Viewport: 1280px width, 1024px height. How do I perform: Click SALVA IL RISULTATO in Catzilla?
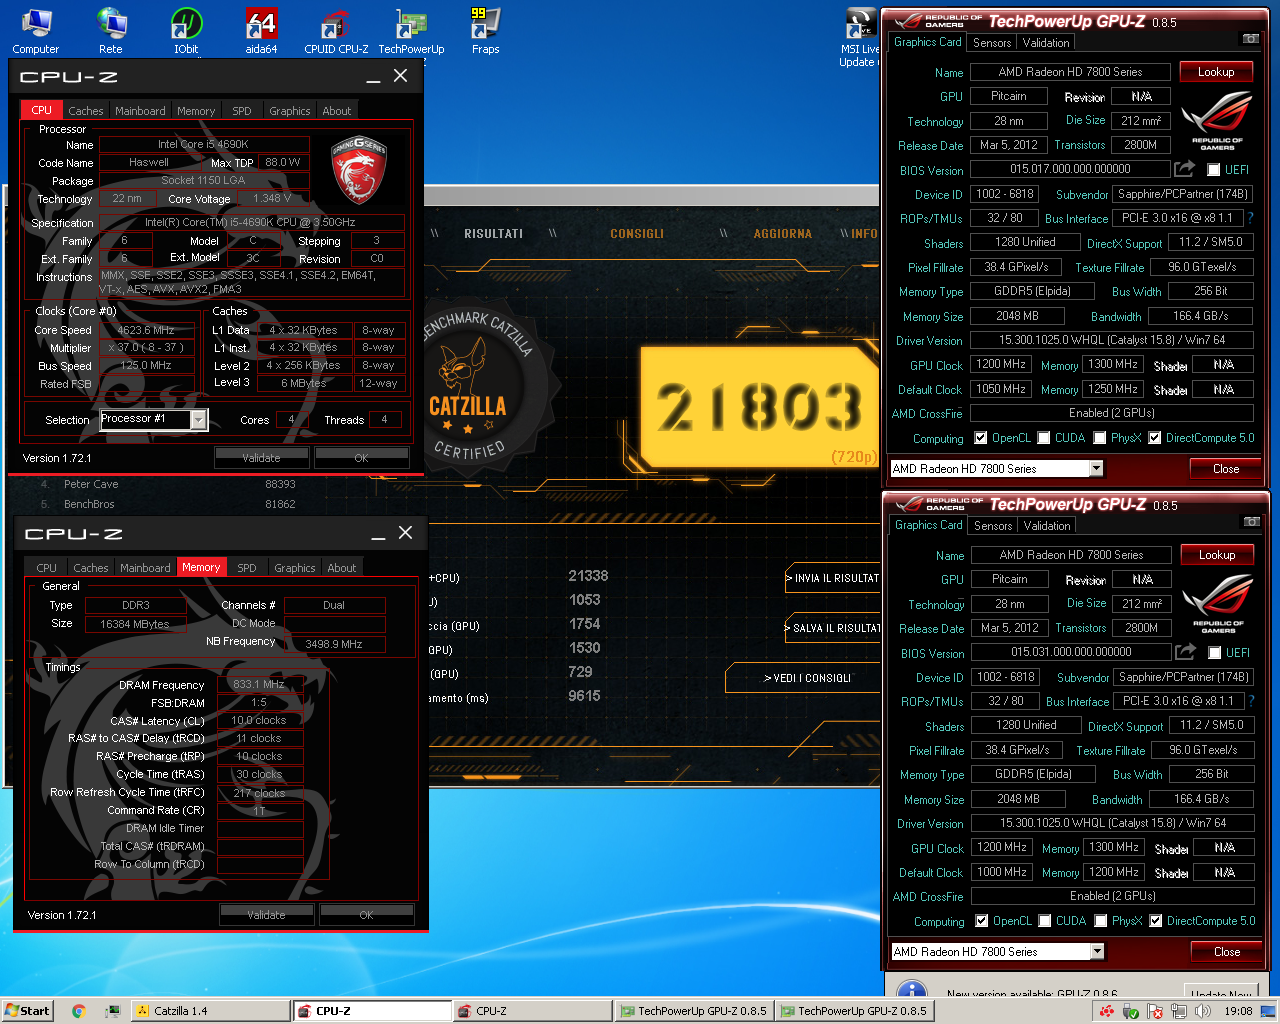[x=833, y=628]
